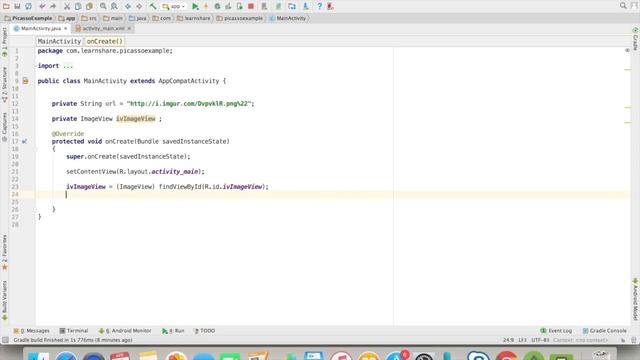Click the Paste clipboard icon
The image size is (640, 360).
click(89, 6)
